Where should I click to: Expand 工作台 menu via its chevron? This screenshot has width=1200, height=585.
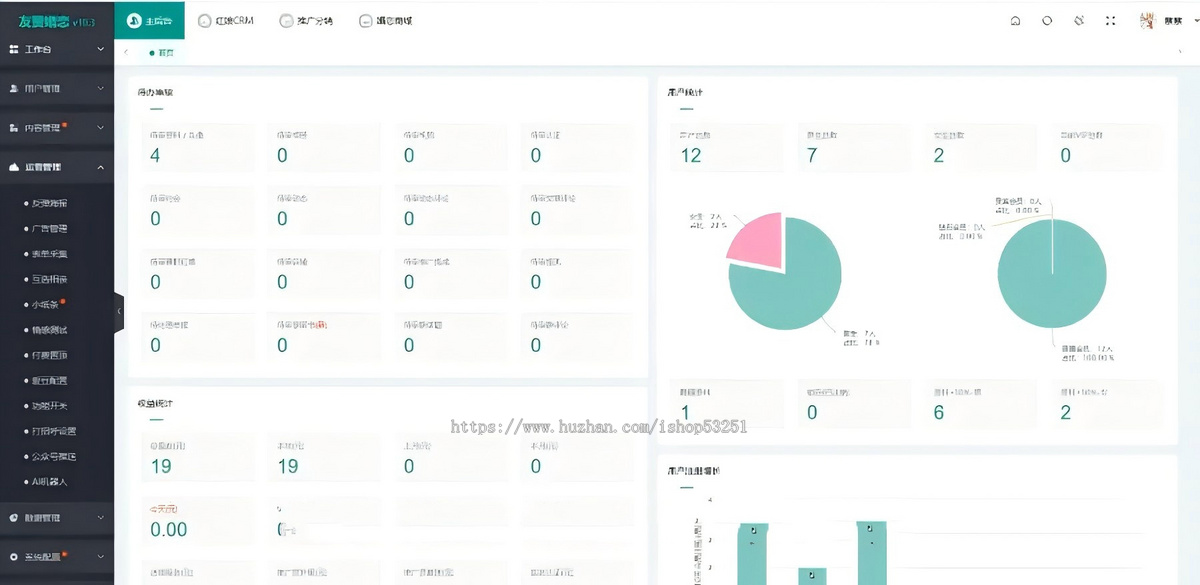coord(100,49)
